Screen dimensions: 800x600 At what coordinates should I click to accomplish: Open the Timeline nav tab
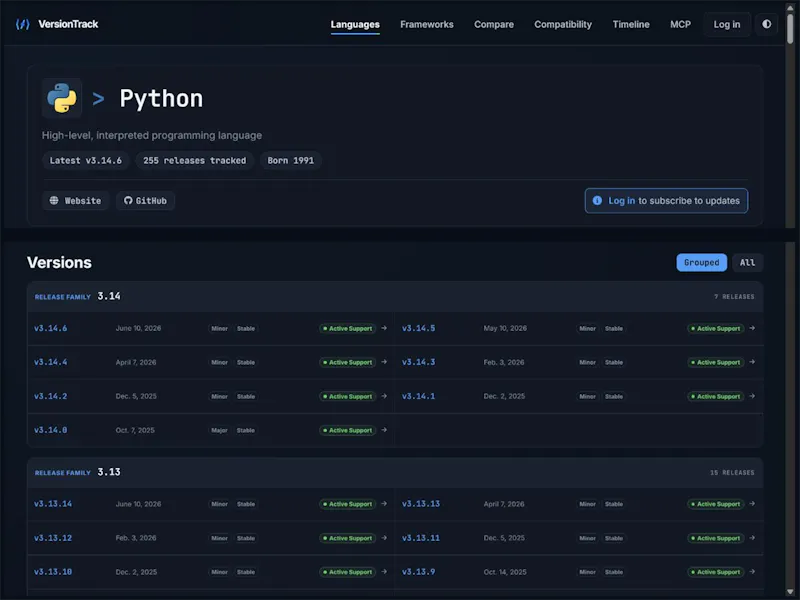pyautogui.click(x=631, y=24)
